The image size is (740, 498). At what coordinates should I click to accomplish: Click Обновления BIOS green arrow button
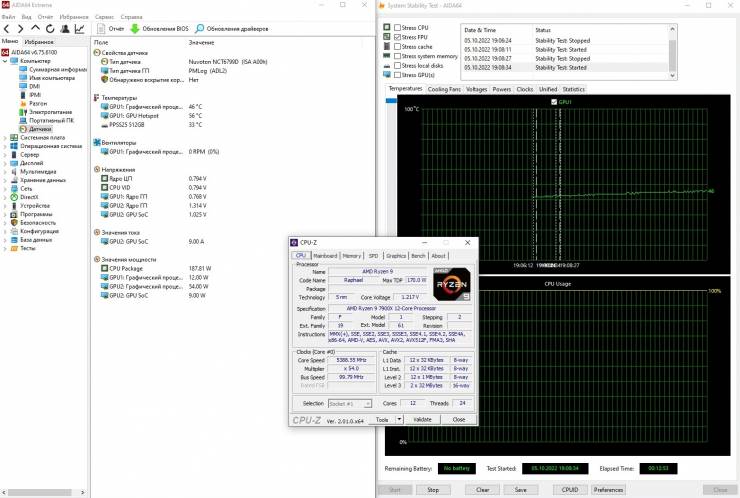click(160, 29)
